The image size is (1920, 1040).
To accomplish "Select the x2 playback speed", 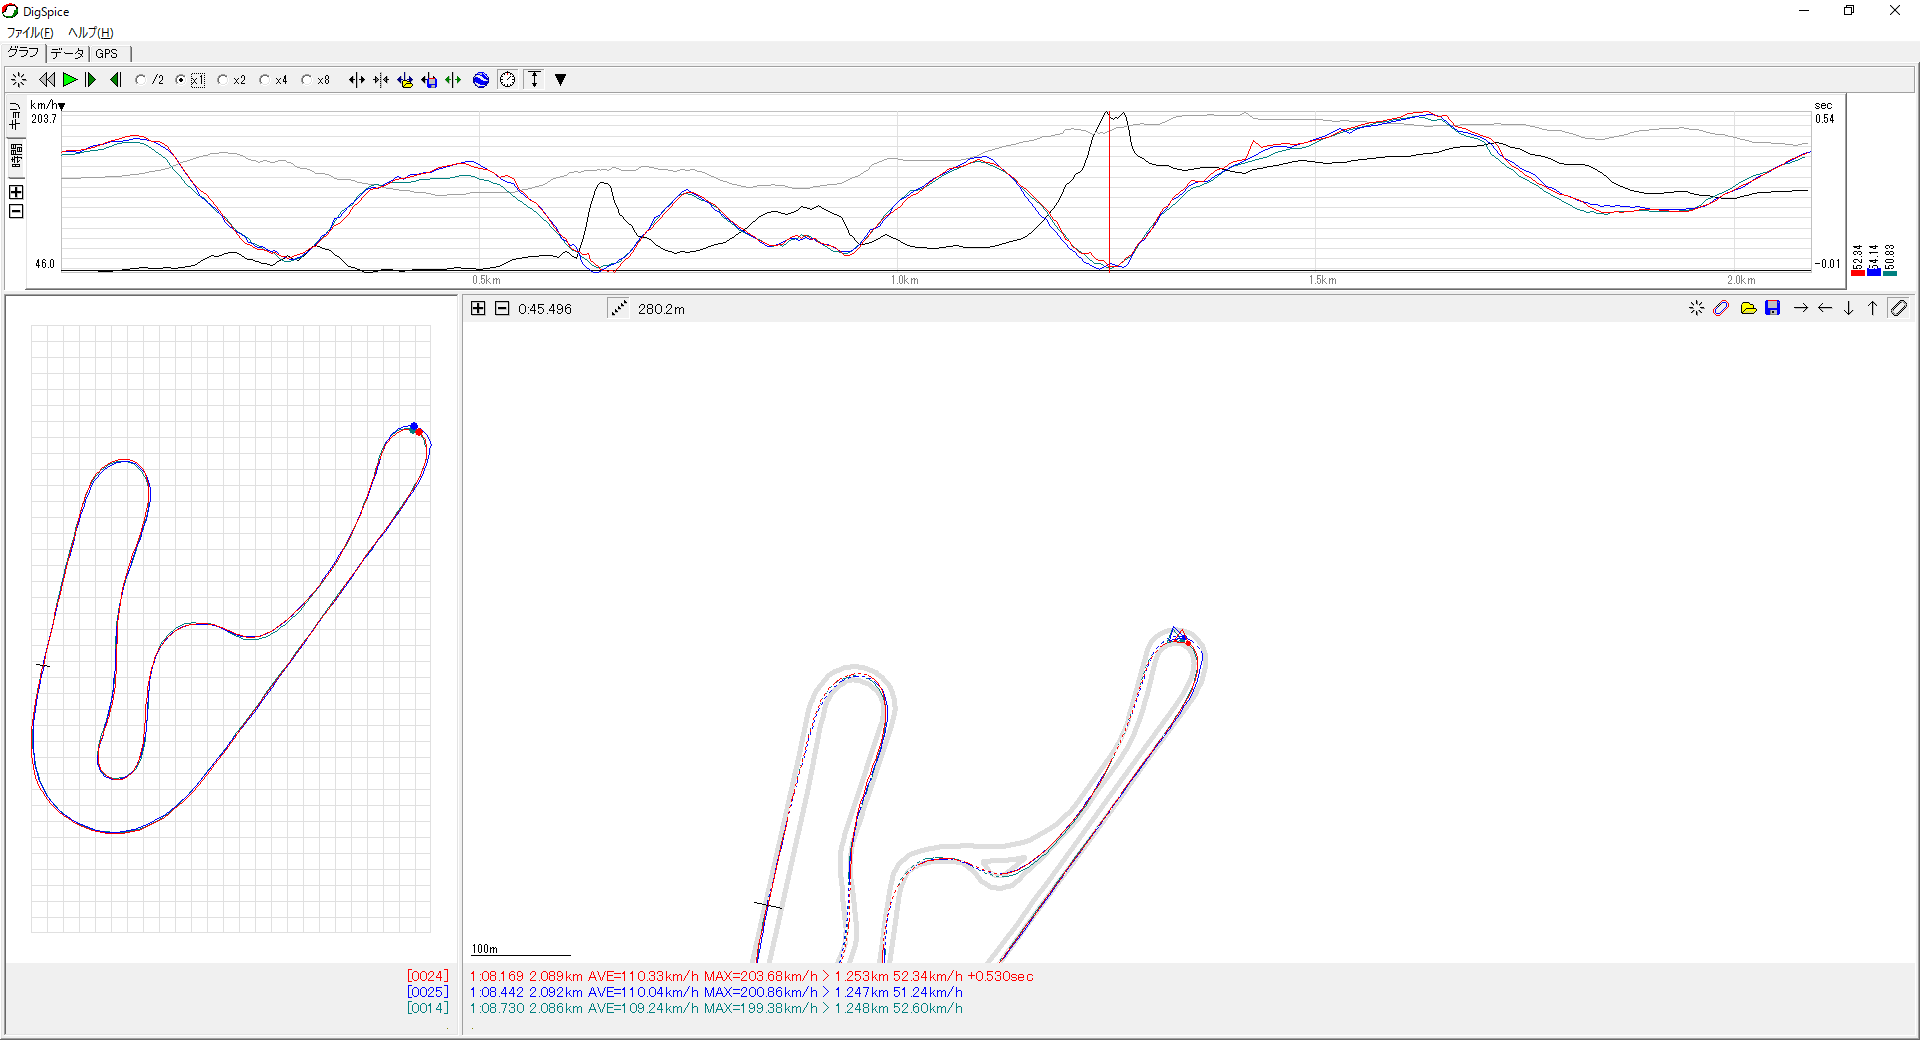I will coord(232,80).
